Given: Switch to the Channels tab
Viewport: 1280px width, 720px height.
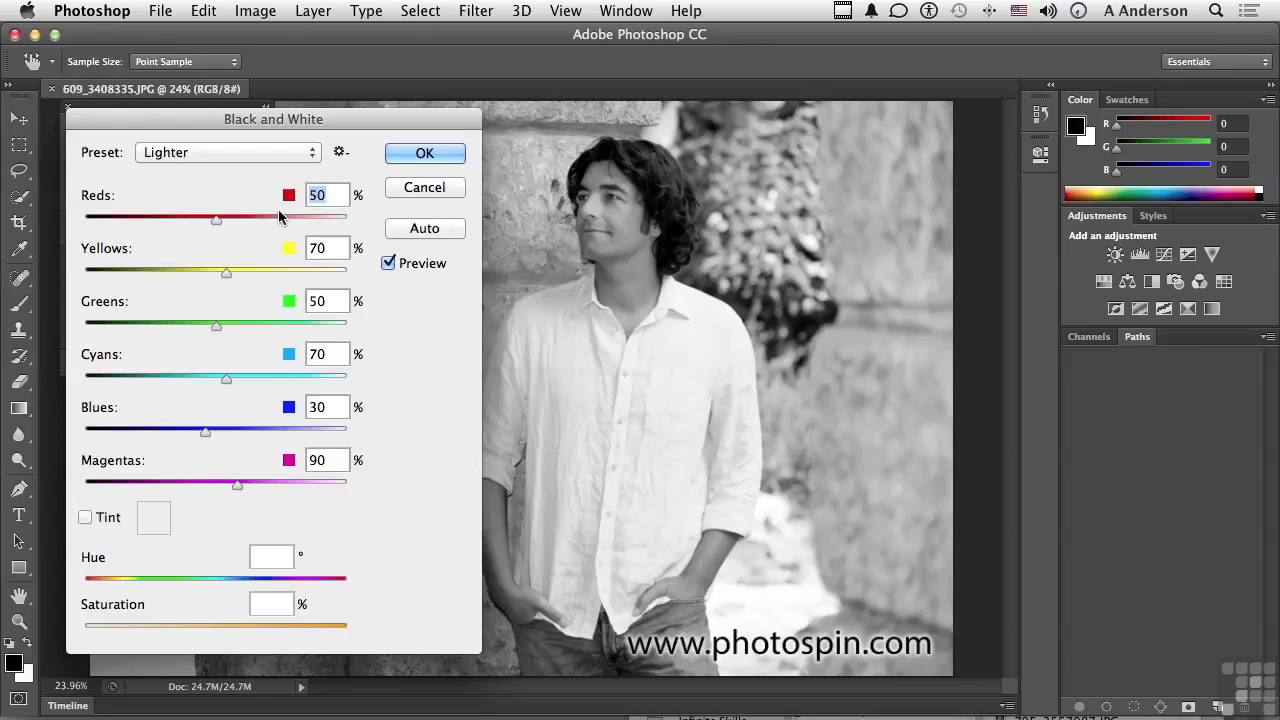Looking at the screenshot, I should point(1088,337).
